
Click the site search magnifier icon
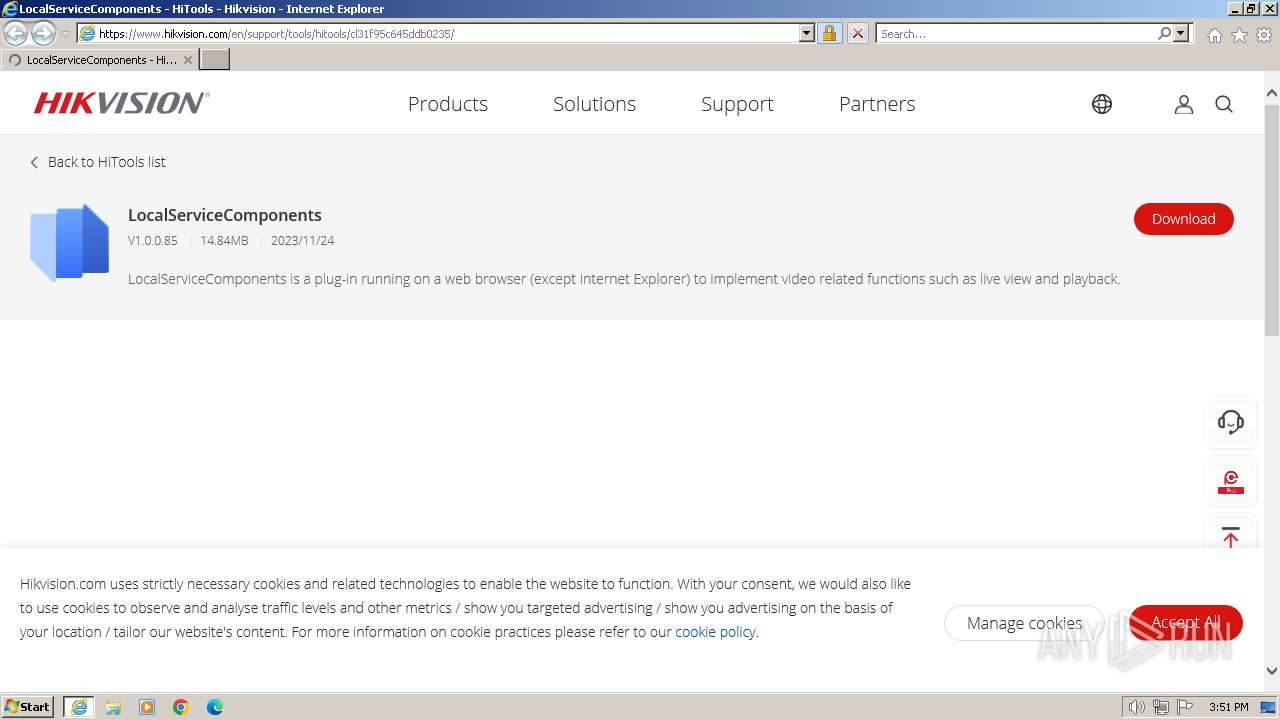point(1224,104)
